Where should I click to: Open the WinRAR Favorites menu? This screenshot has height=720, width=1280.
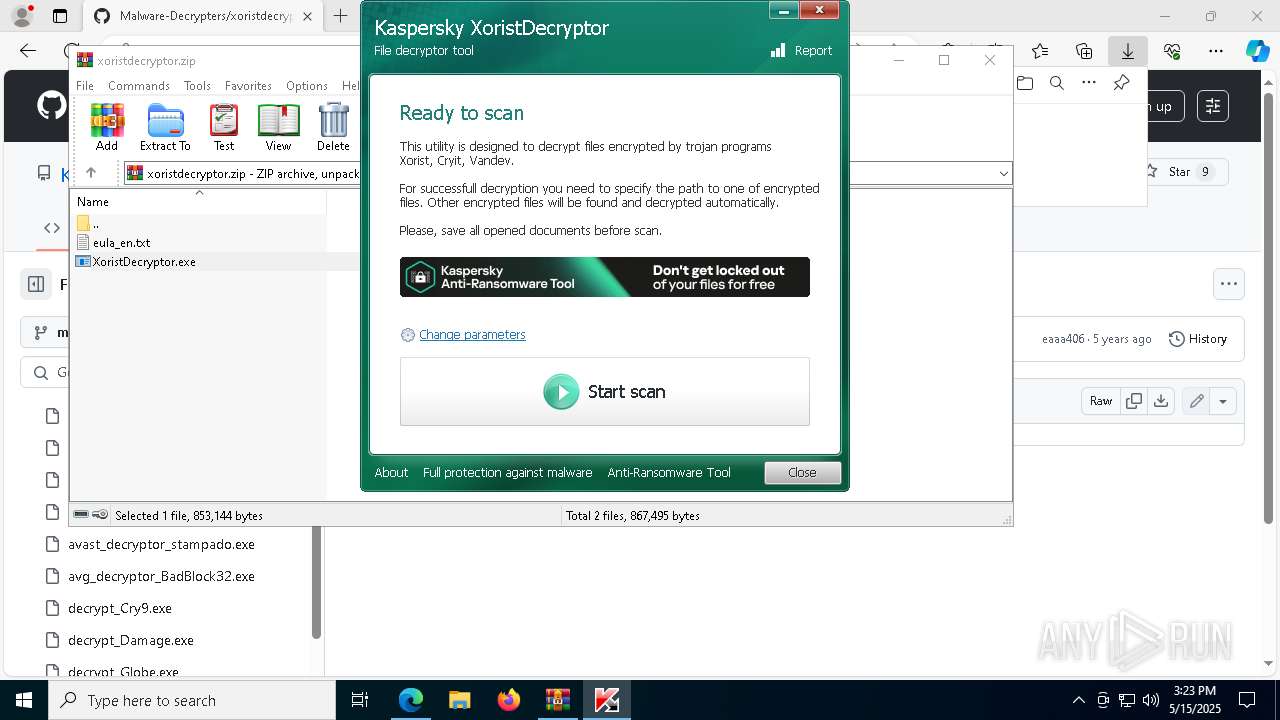248,86
